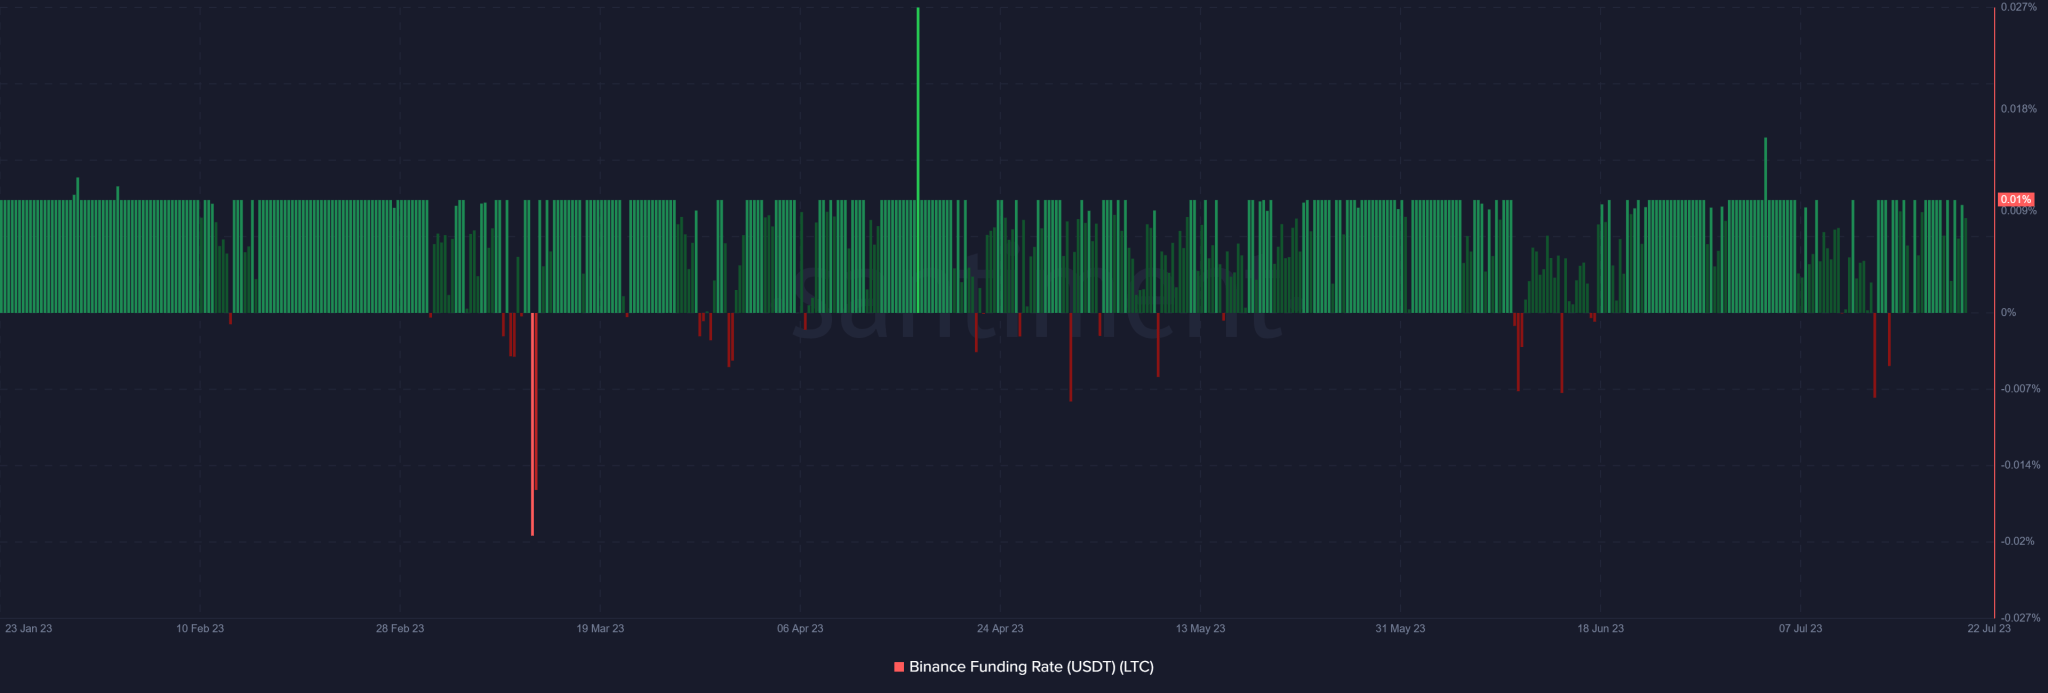Click the 13 May 23 date label
This screenshot has width=2048, height=693.
pyautogui.click(x=1200, y=629)
